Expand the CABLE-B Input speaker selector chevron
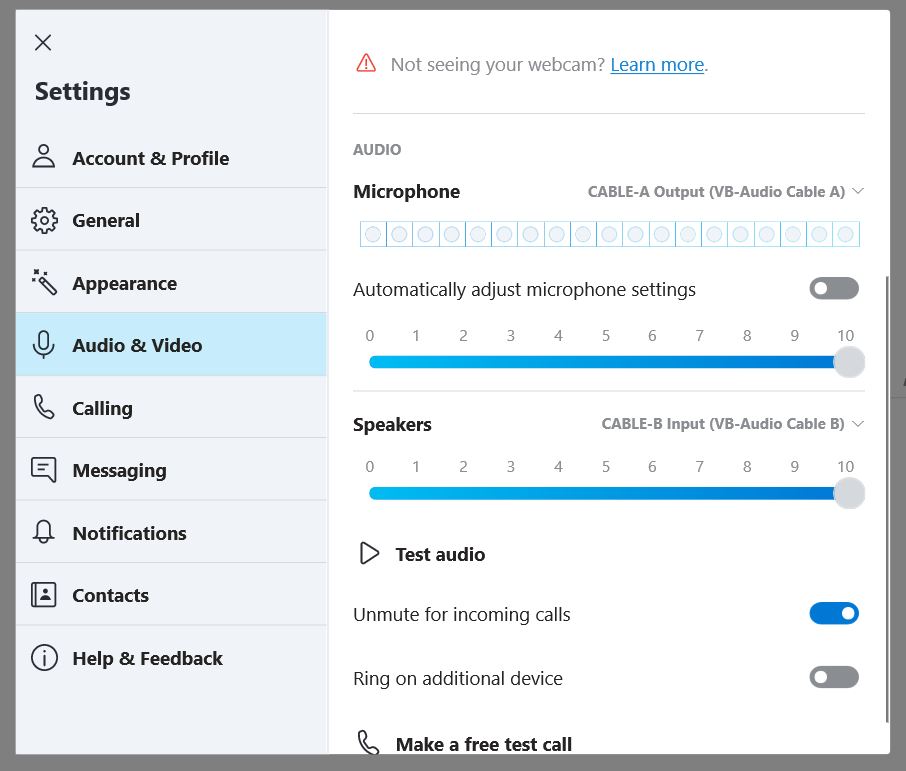906x771 pixels. [x=858, y=423]
